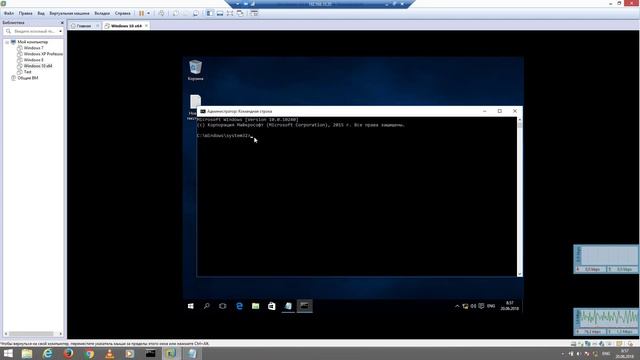This screenshot has width=640, height=360.
Task: Open the Справка menu
Action: [122, 13]
